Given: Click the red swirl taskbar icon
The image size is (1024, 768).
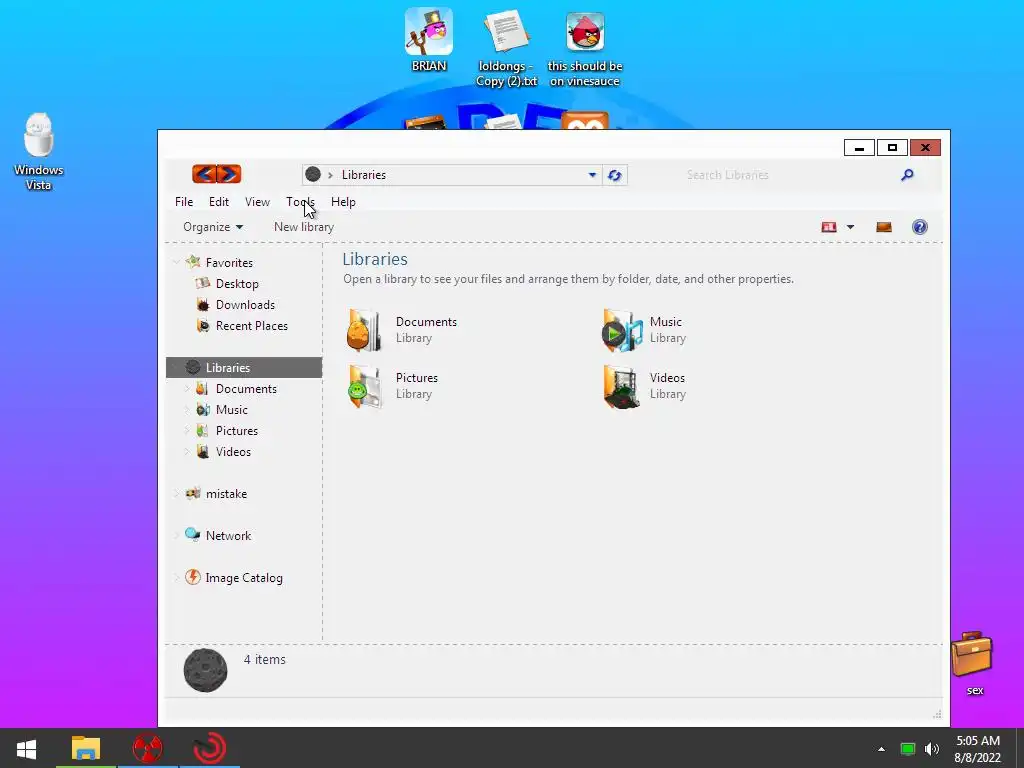Looking at the screenshot, I should [x=210, y=748].
